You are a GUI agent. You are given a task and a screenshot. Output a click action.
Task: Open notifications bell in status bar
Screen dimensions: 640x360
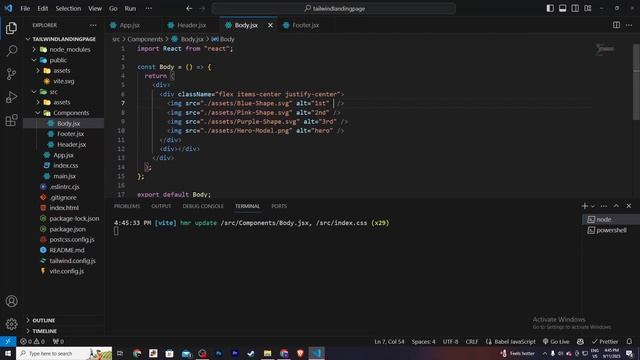[629, 341]
